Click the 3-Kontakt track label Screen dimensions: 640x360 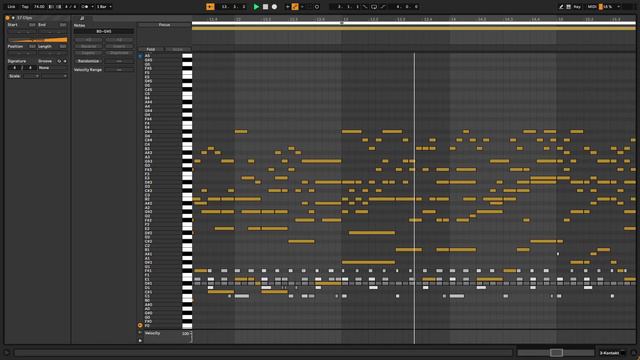pos(609,353)
